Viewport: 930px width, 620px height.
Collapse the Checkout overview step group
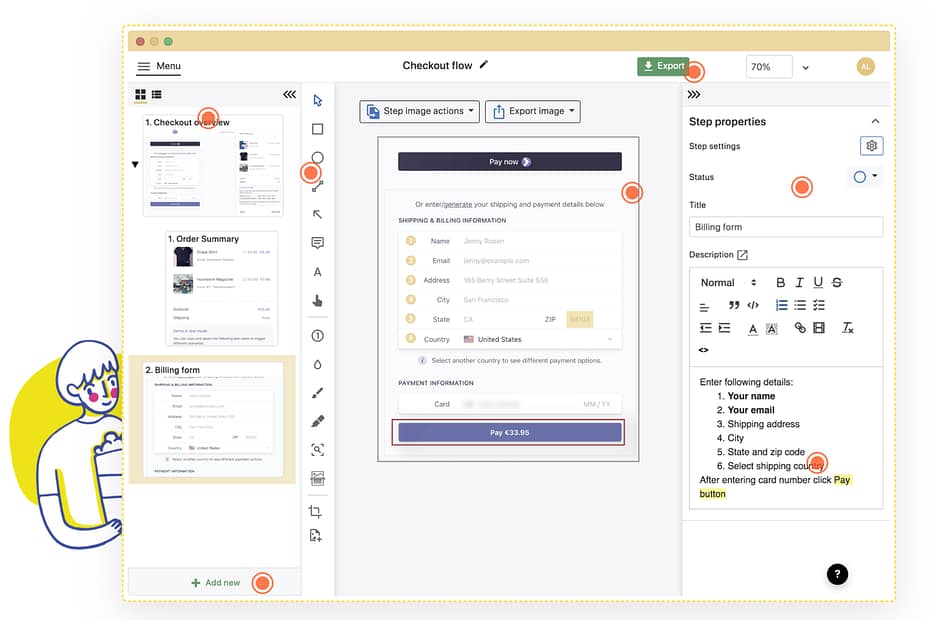pyautogui.click(x=135, y=164)
